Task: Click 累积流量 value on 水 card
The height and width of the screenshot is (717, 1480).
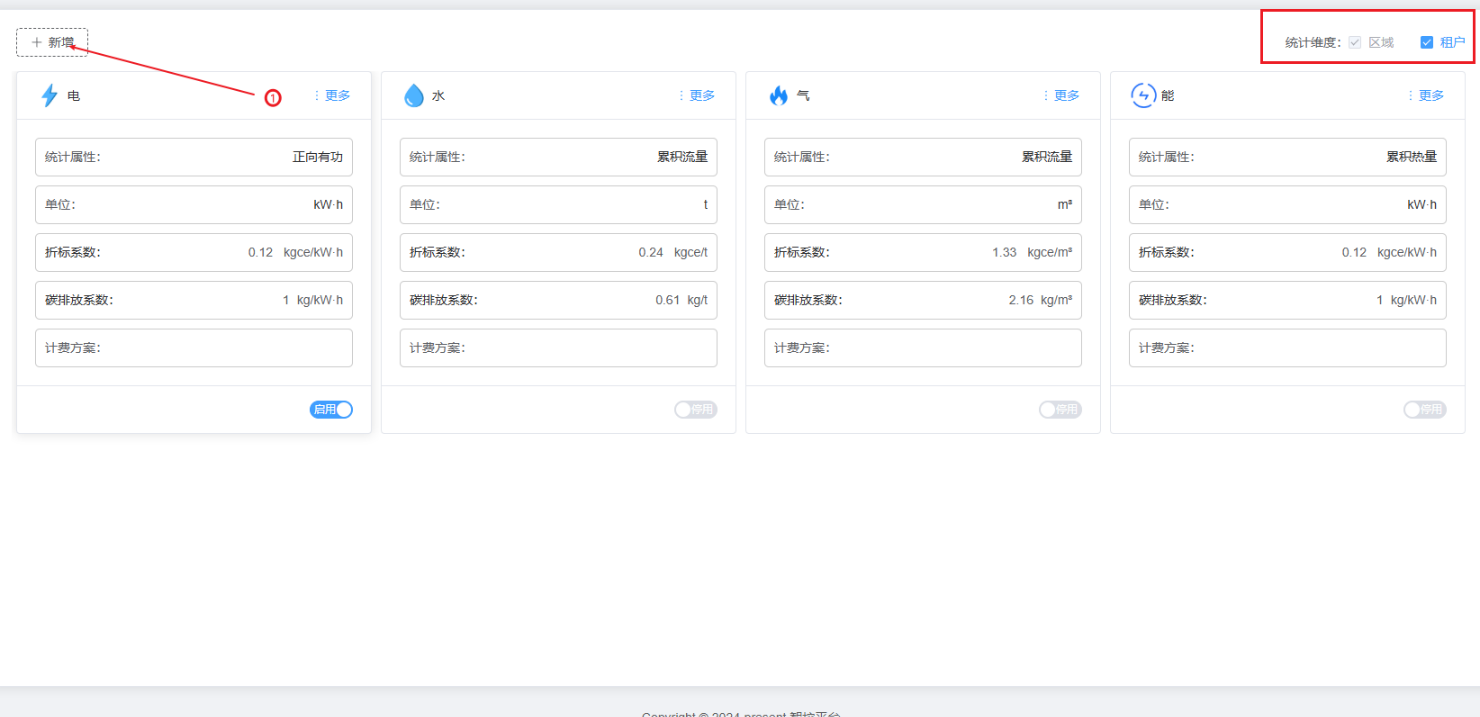Action: [682, 157]
